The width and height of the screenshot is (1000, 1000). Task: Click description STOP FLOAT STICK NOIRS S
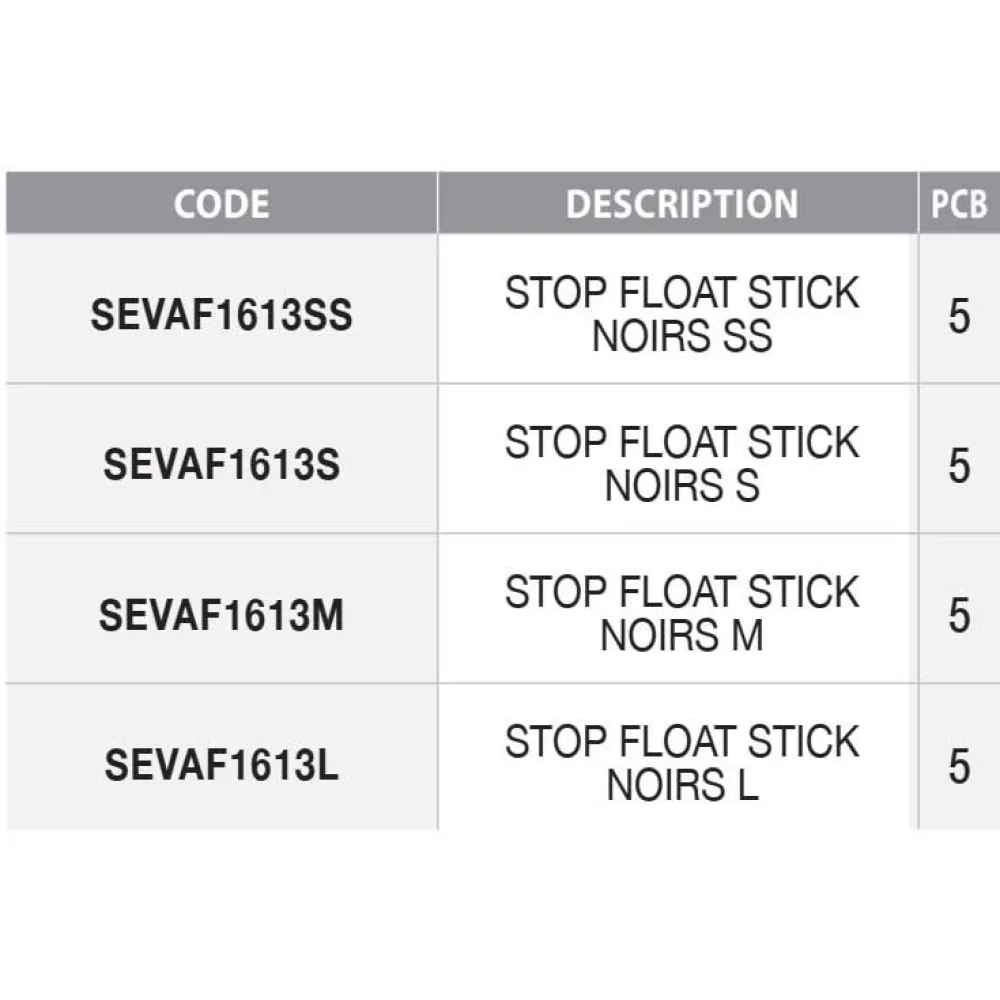(x=682, y=465)
